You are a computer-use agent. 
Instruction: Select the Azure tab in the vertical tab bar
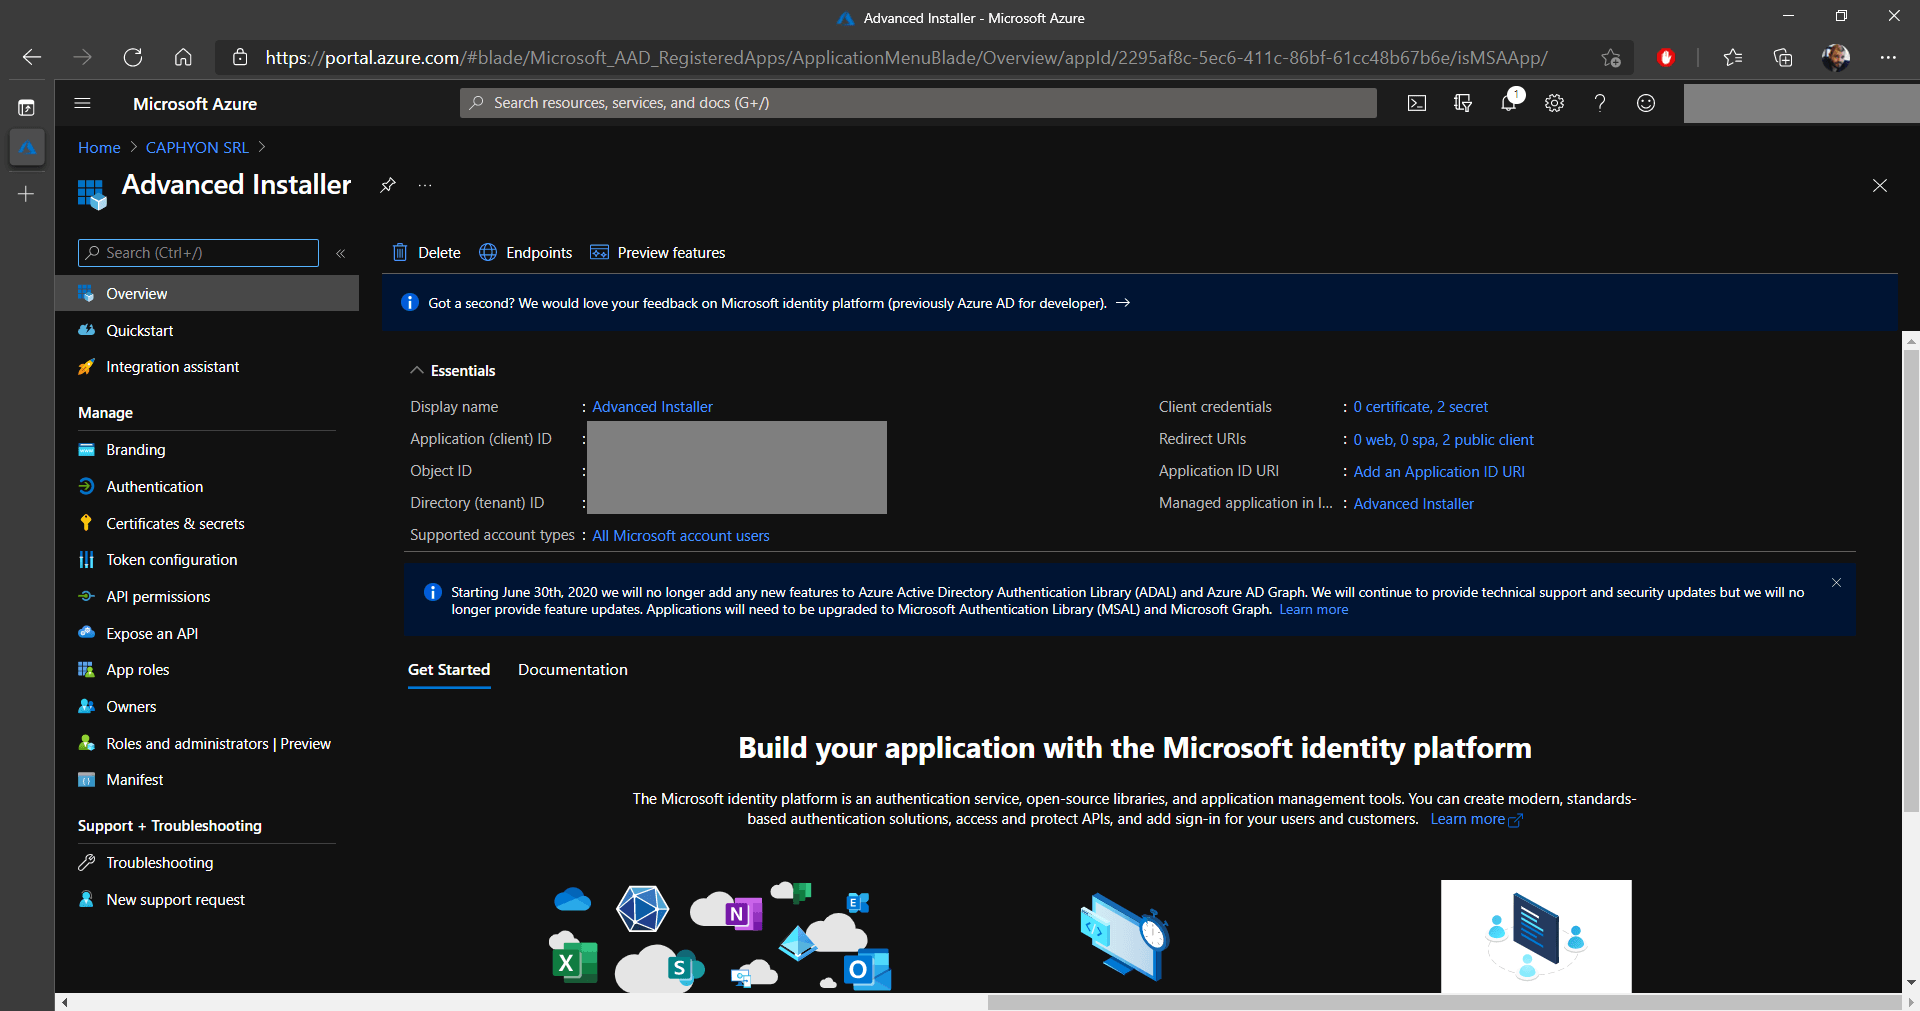pyautogui.click(x=27, y=148)
